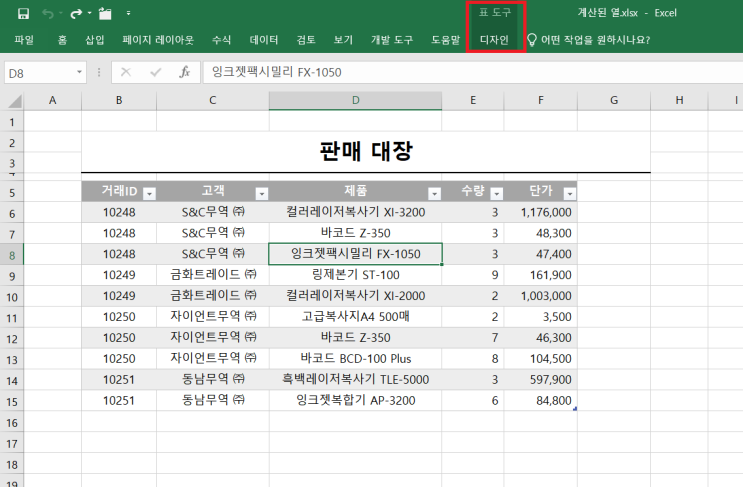The image size is (743, 487).
Task: Click the Name Box showing D8
Action: click(x=40, y=73)
